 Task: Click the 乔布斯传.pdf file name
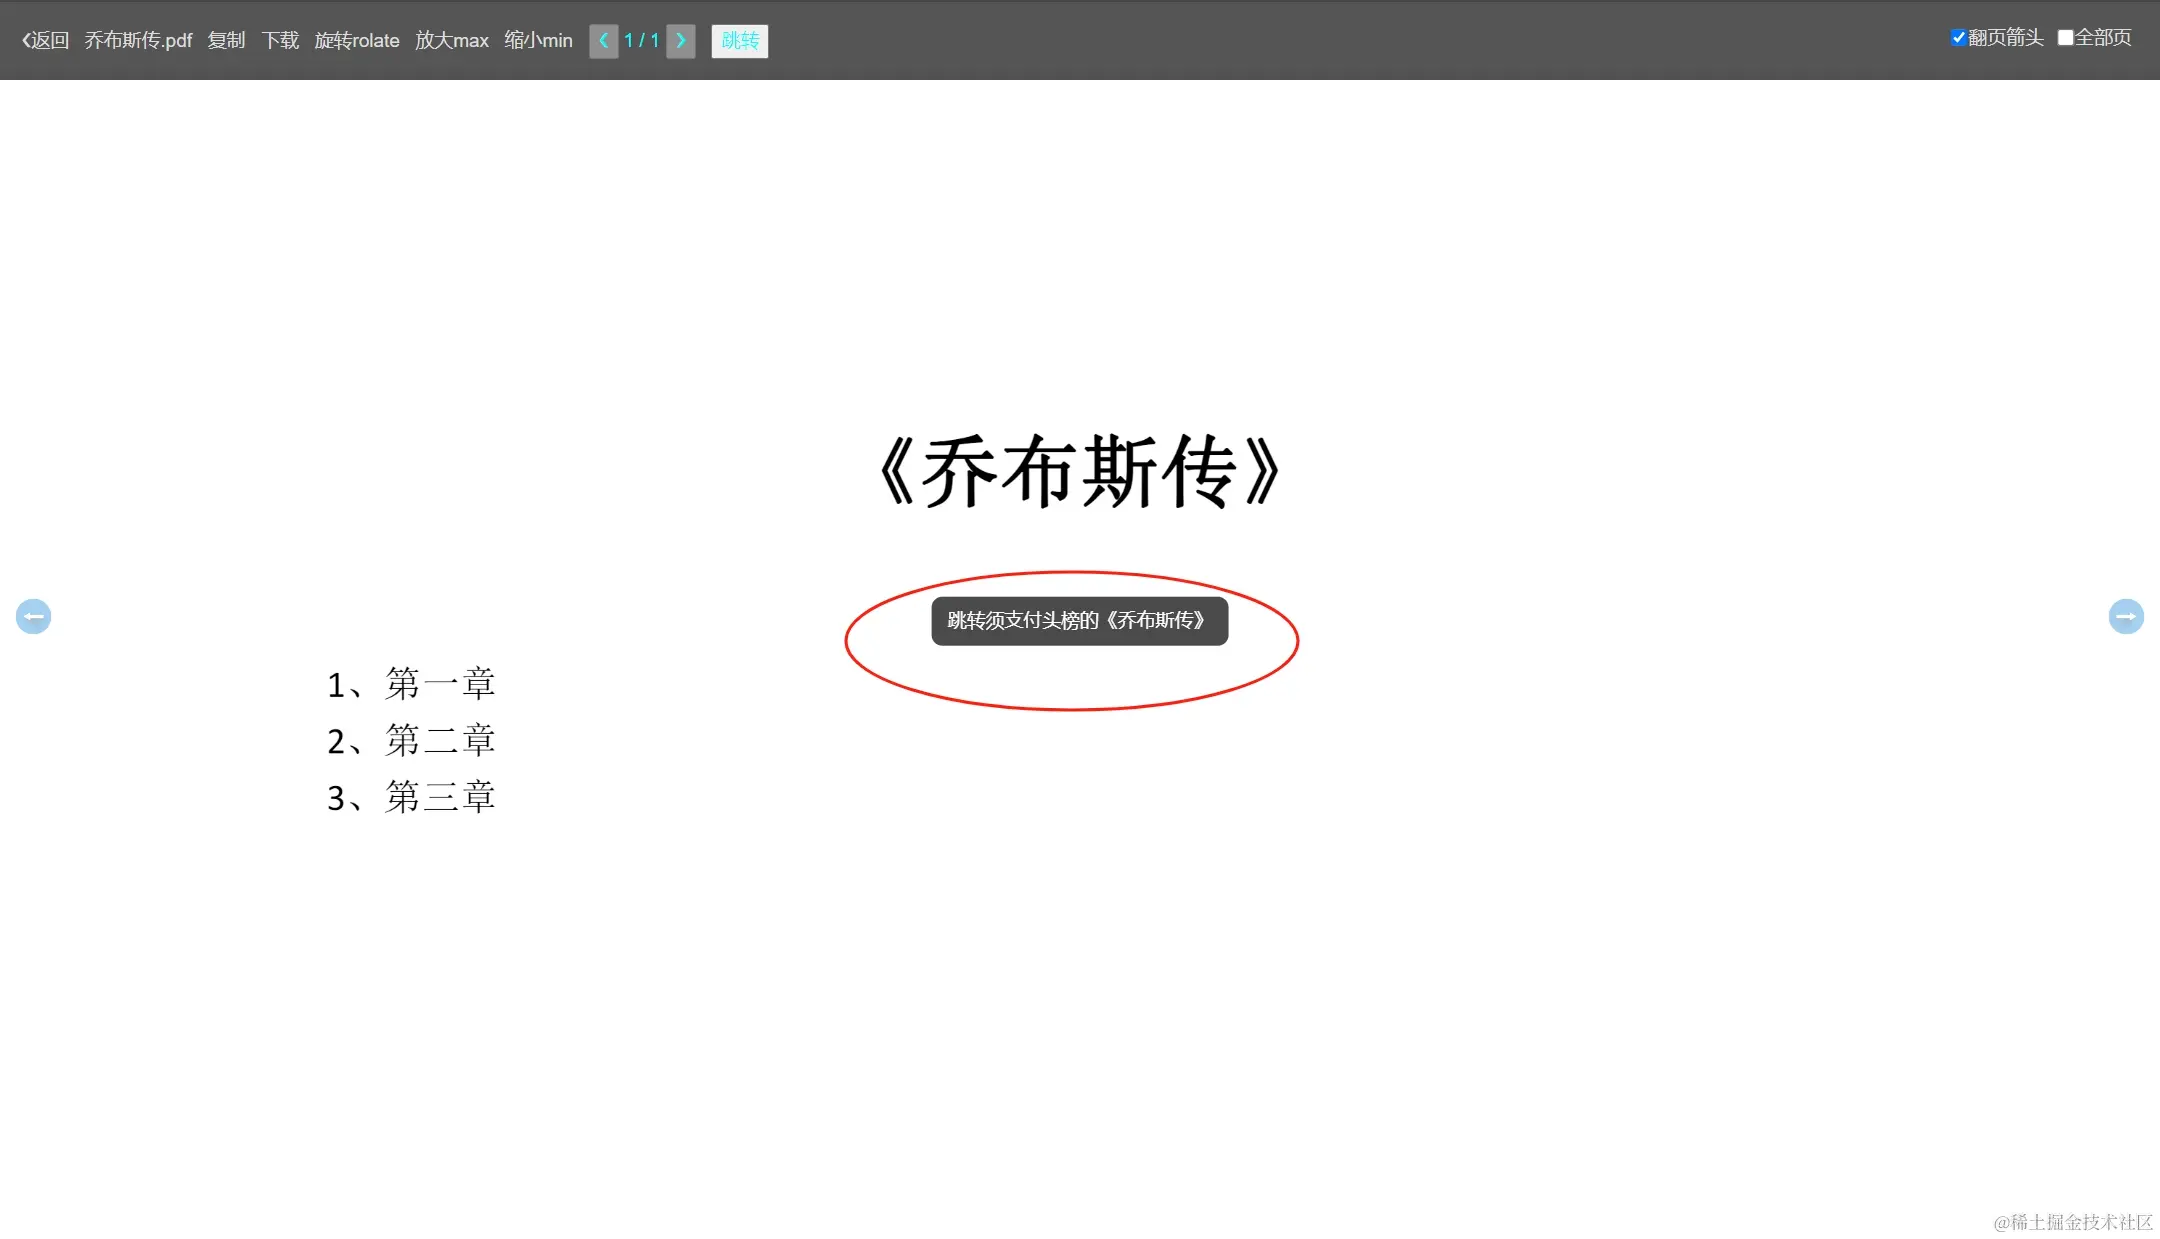point(138,41)
